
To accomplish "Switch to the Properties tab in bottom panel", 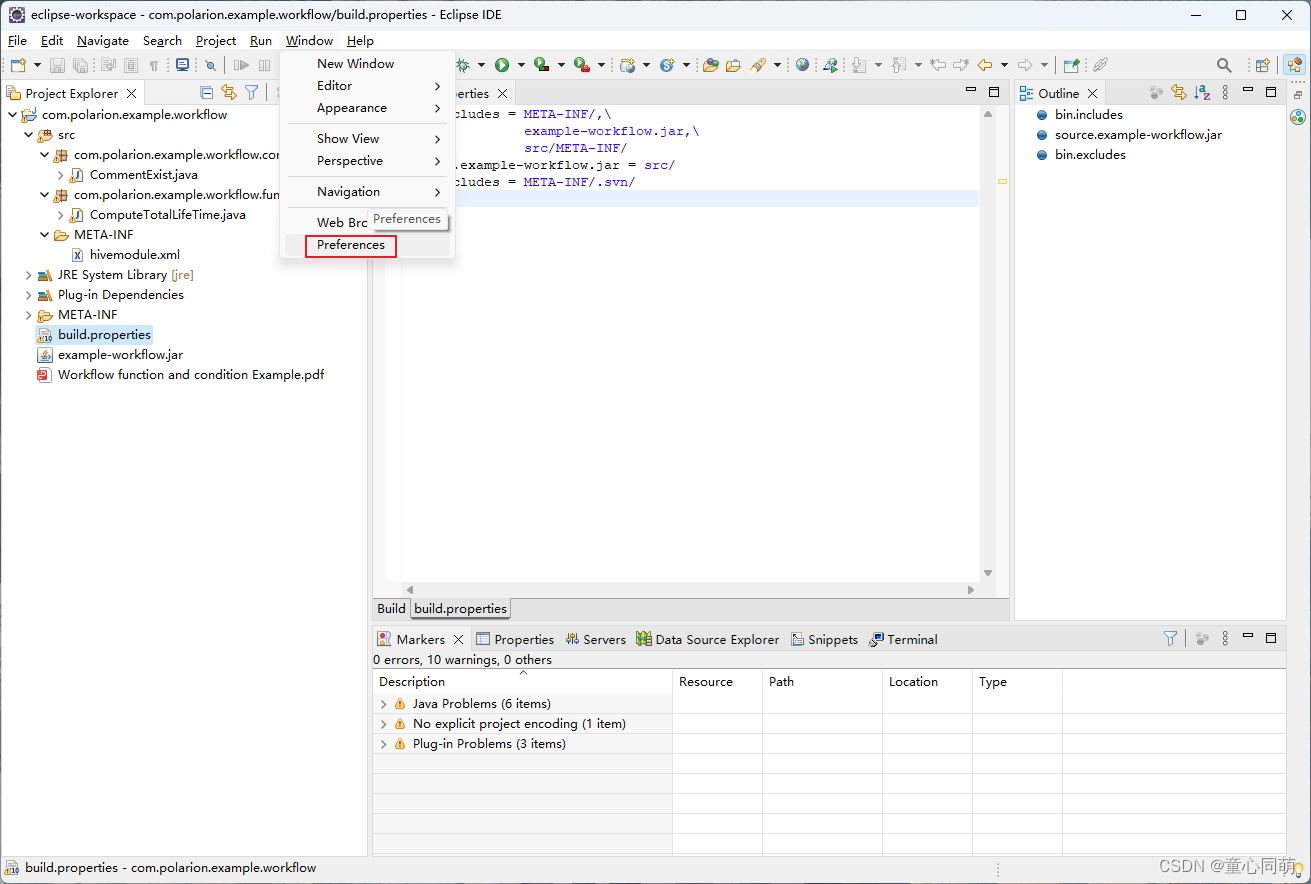I will [x=514, y=639].
